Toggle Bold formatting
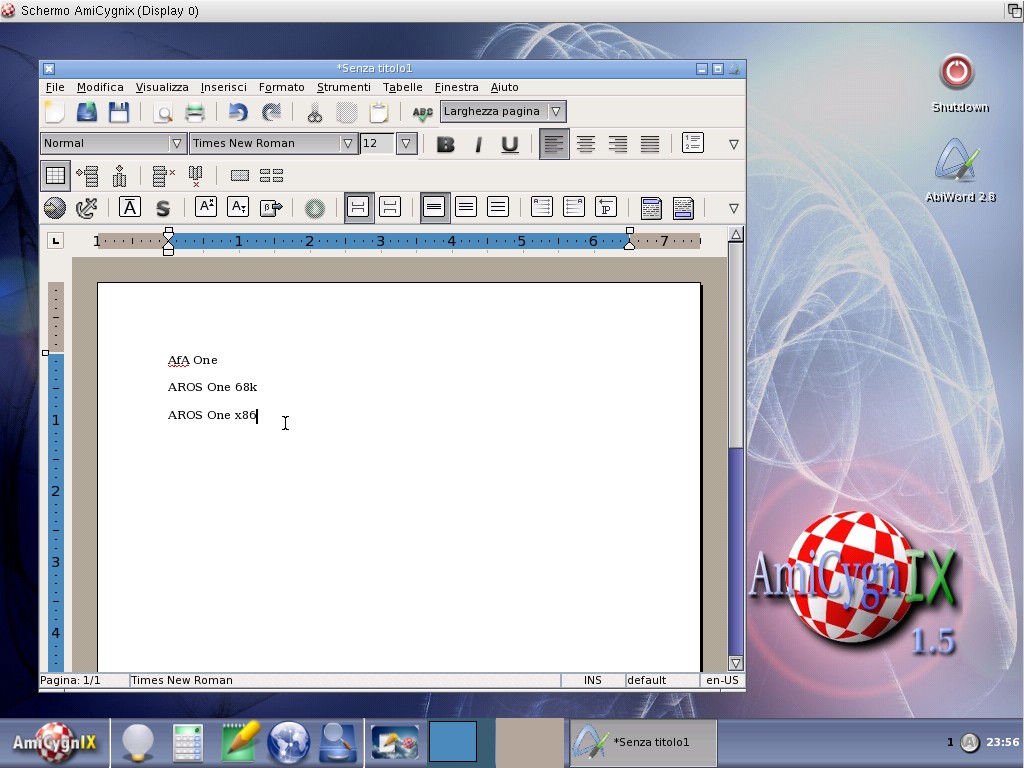This screenshot has width=1024, height=768. pyautogui.click(x=446, y=144)
